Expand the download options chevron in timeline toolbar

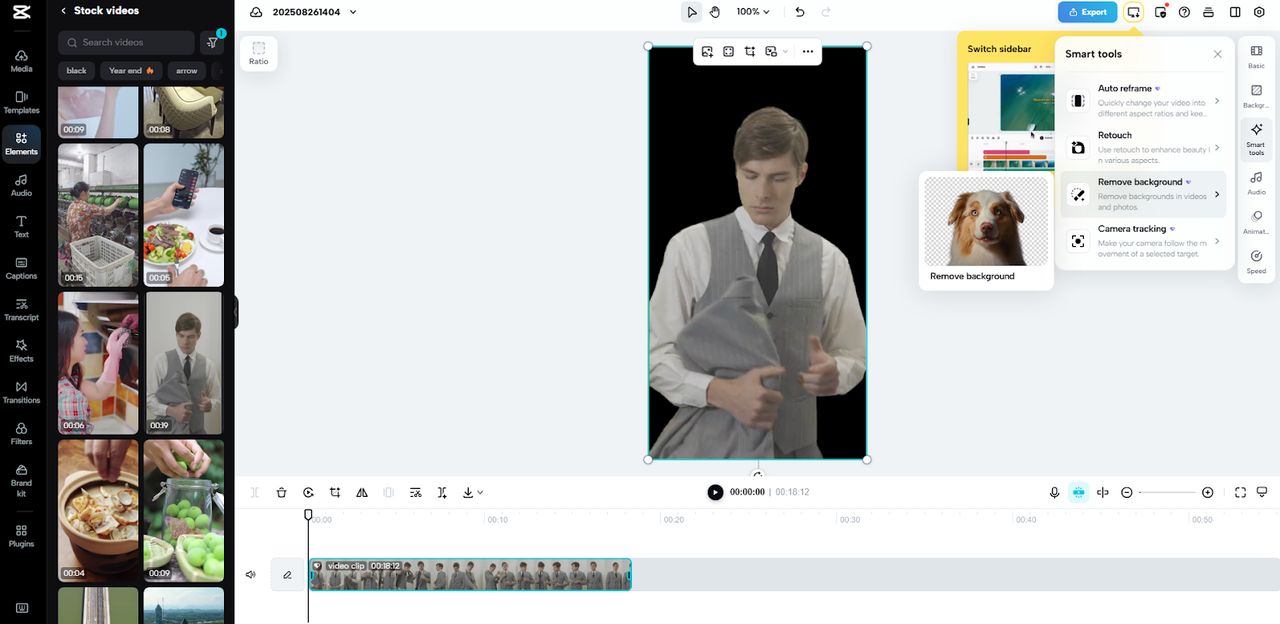(x=479, y=492)
